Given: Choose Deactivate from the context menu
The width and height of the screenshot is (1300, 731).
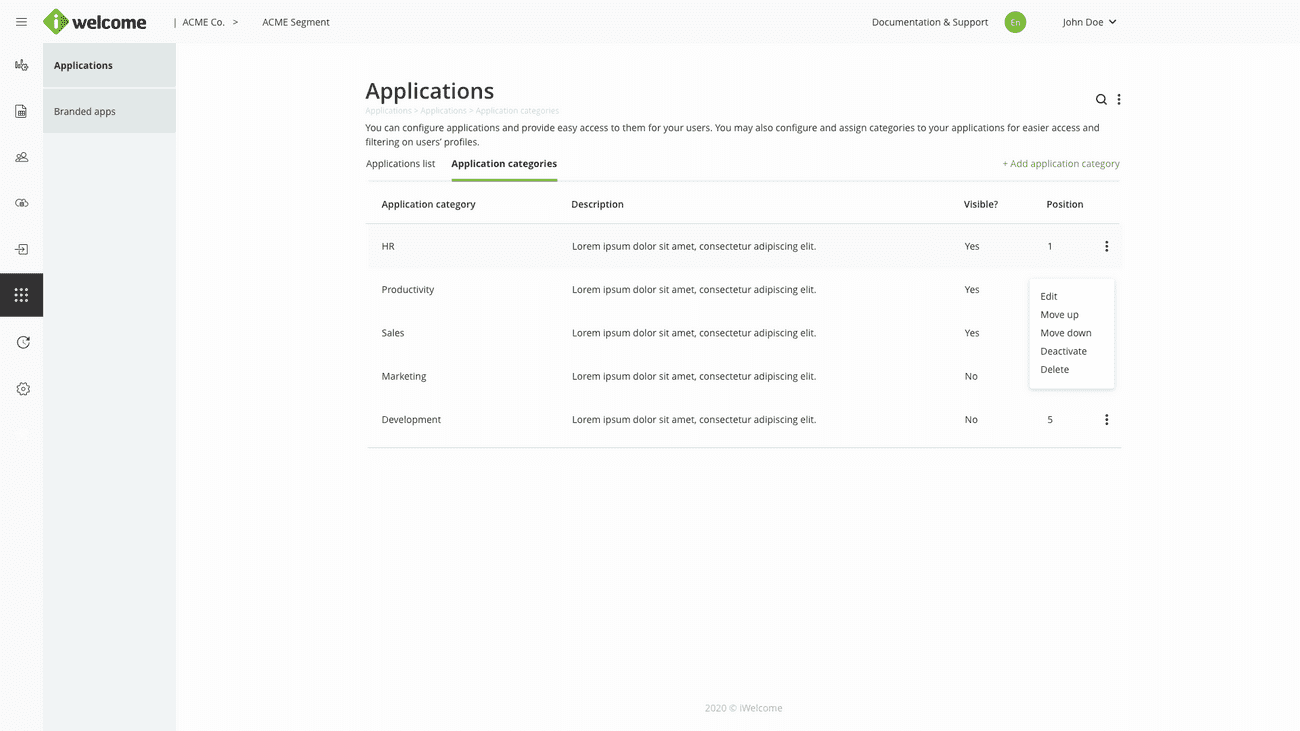Looking at the screenshot, I should click(x=1063, y=351).
